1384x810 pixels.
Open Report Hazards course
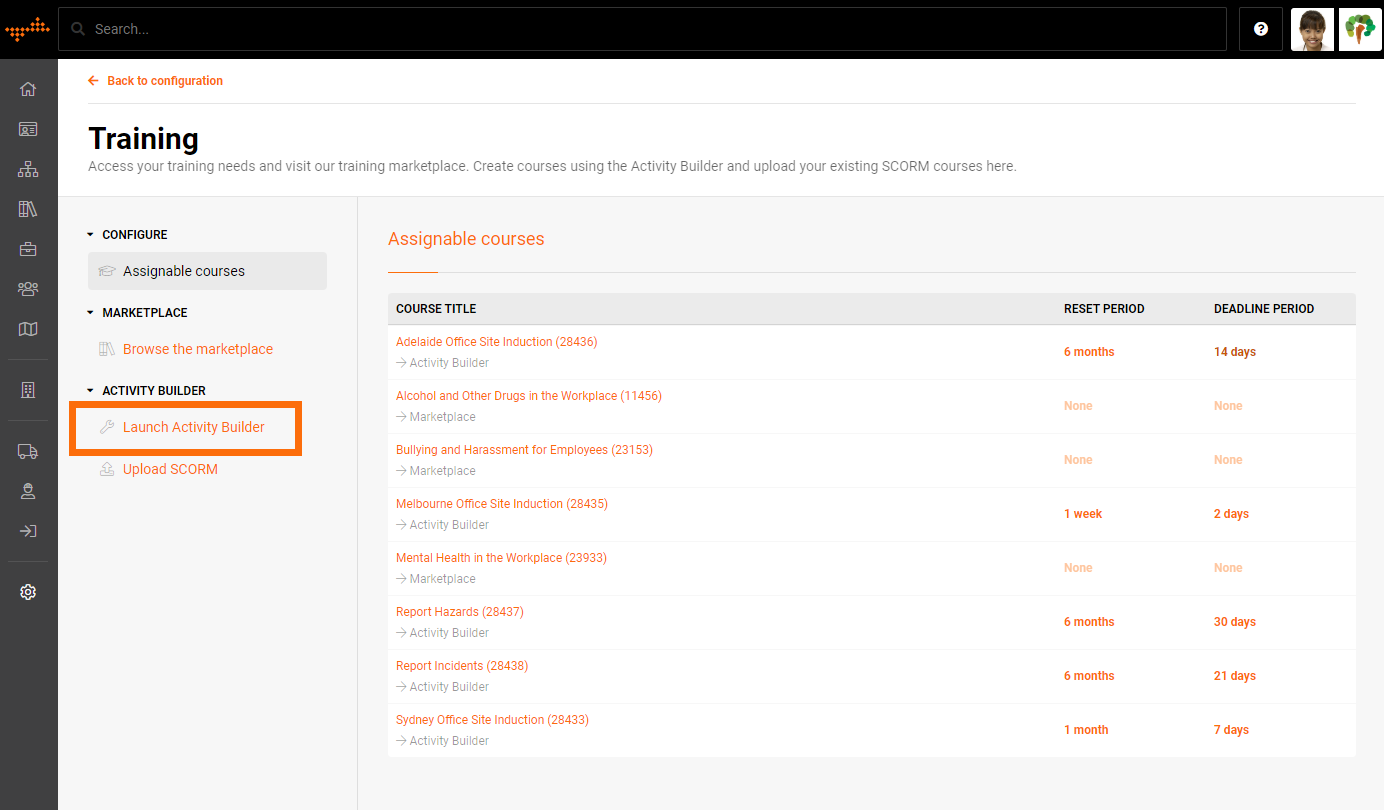(x=460, y=612)
